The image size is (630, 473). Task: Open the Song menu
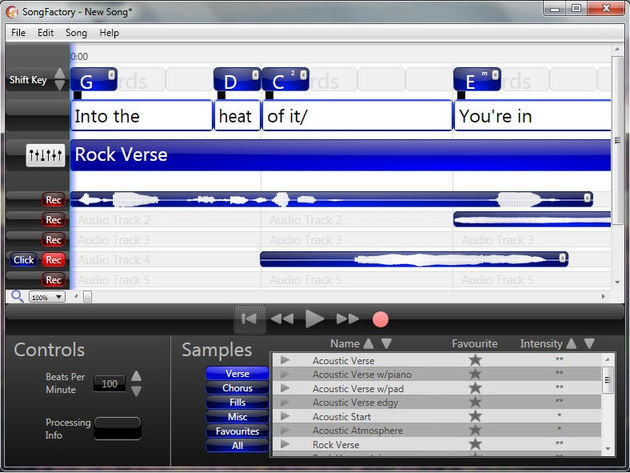pos(76,33)
